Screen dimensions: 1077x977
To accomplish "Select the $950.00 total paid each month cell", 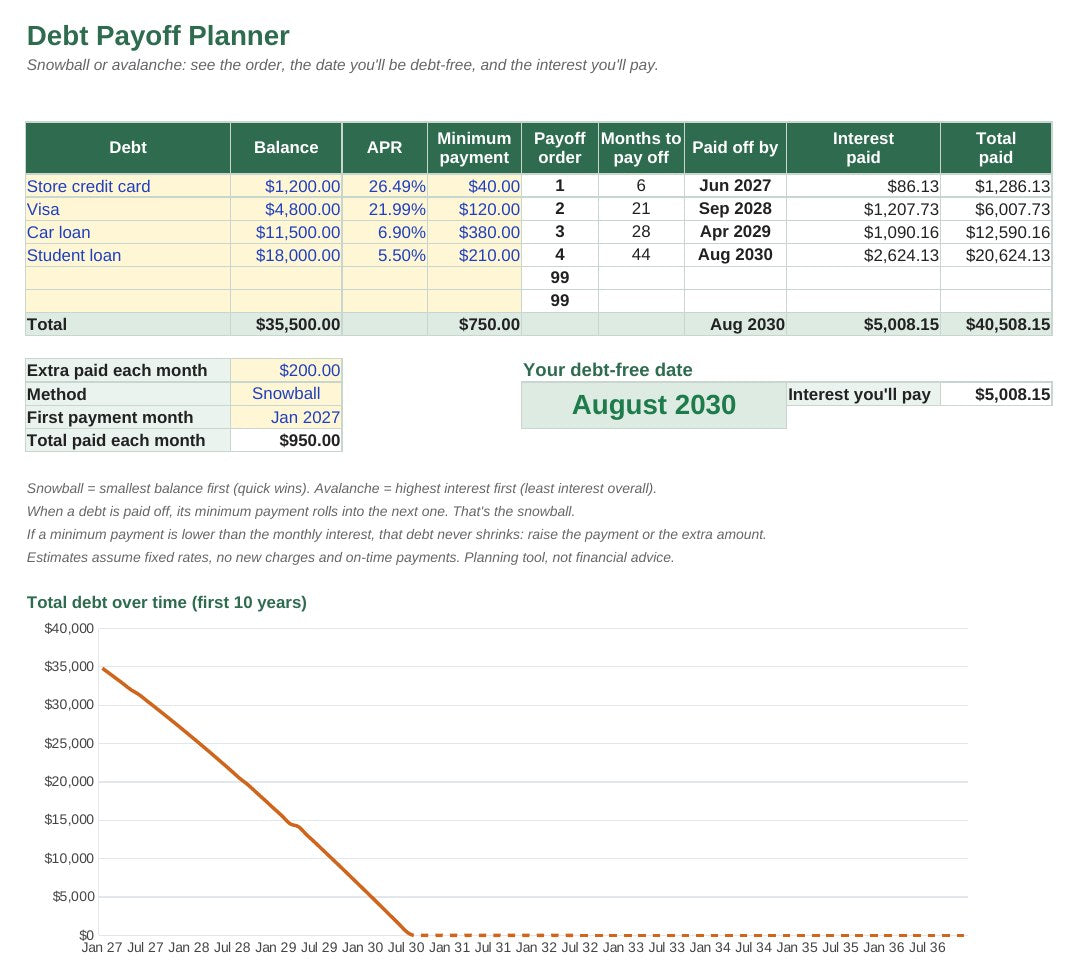I will [286, 440].
